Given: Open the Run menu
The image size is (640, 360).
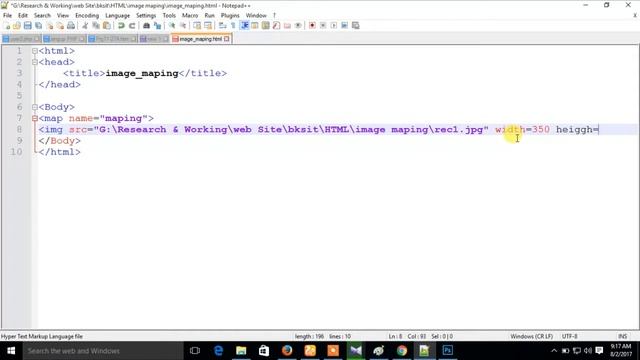Looking at the screenshot, I should 209,16.
